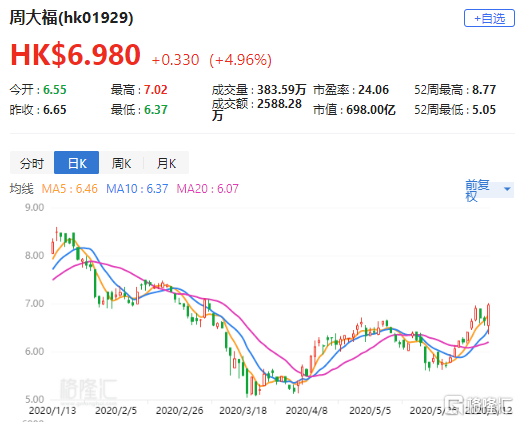This screenshot has width=519, height=422.
Task: Click the 52-week low value 5.05
Action: [x=484, y=110]
